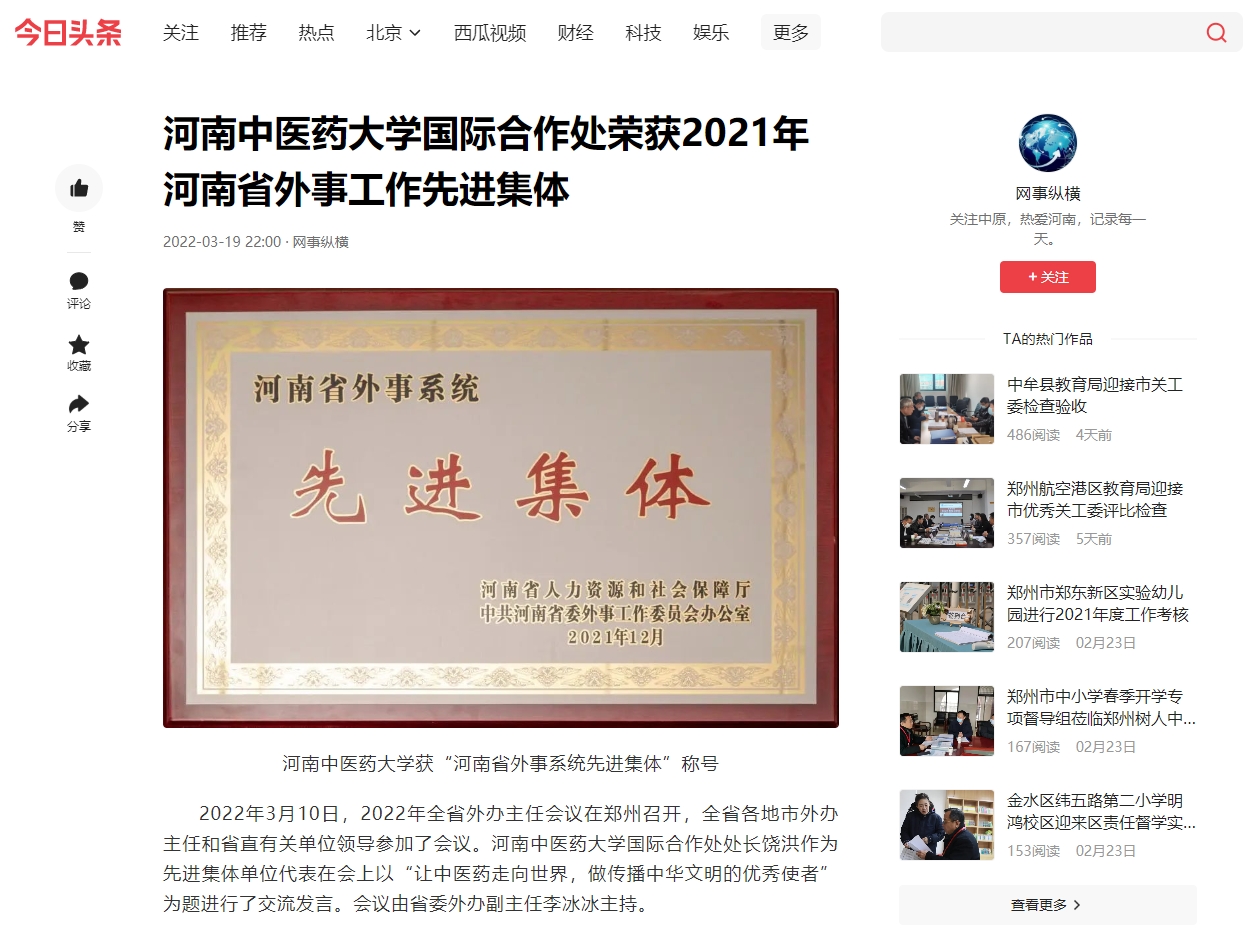Click the star favorite icon

(x=79, y=344)
